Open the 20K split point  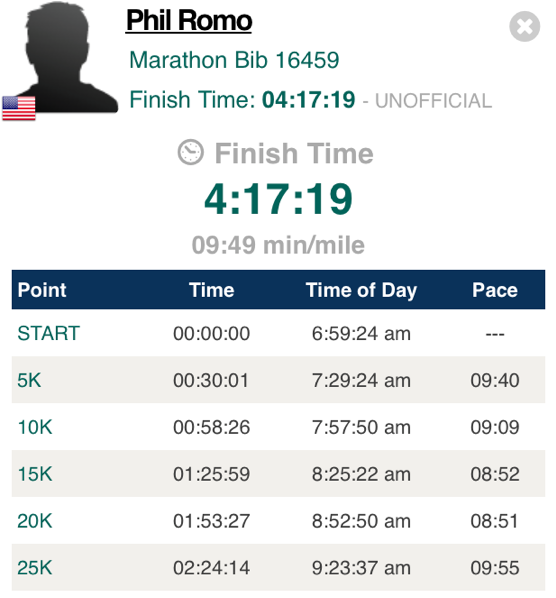35,521
